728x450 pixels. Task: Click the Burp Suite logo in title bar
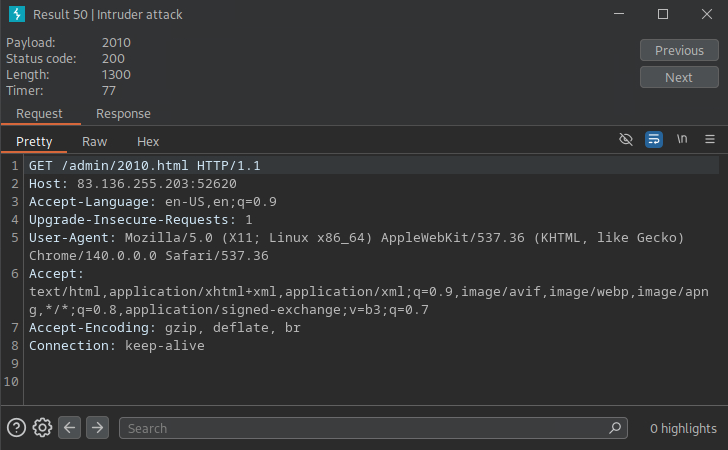coord(17,15)
